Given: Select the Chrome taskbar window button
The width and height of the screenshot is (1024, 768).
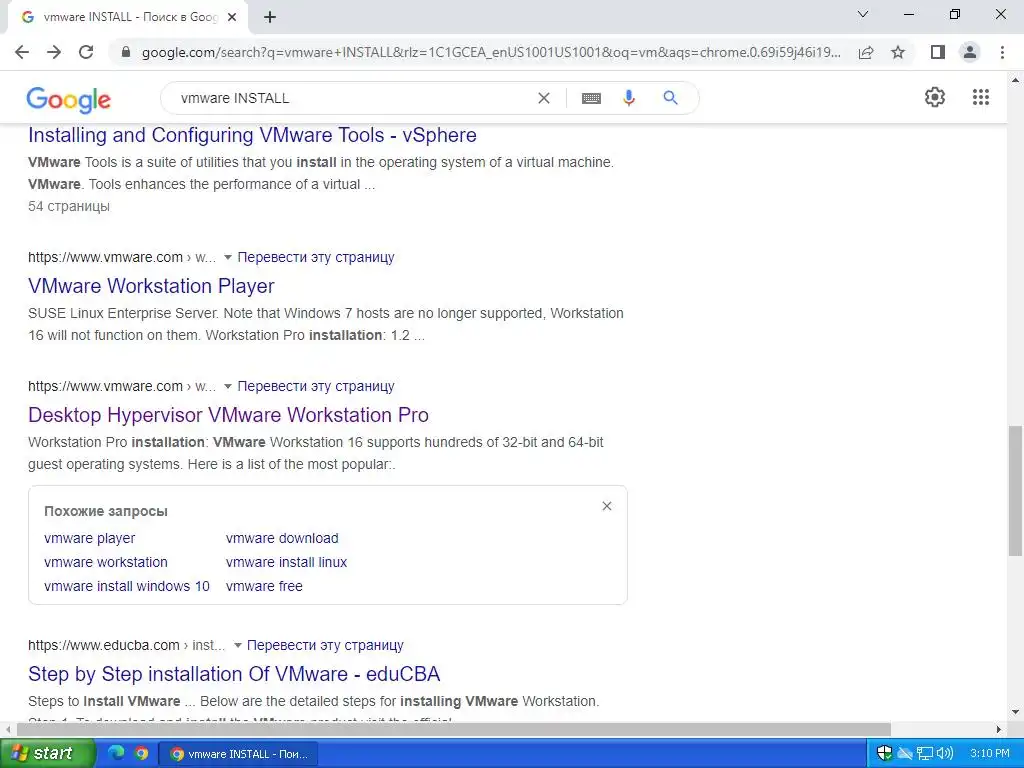Looking at the screenshot, I should pyautogui.click(x=238, y=754).
